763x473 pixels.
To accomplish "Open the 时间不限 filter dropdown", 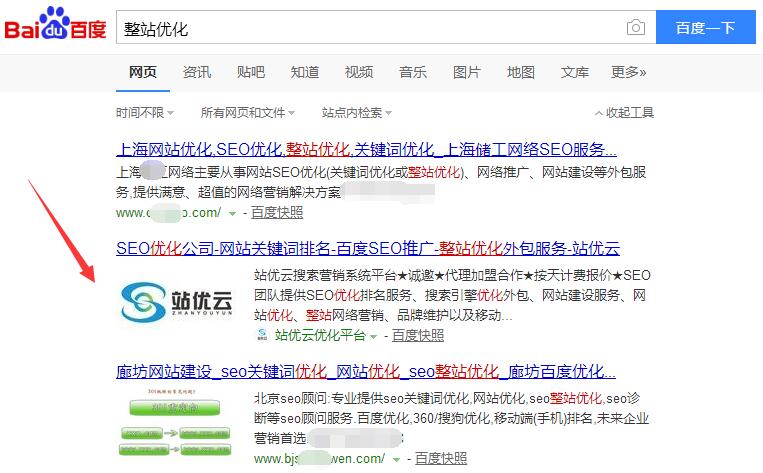I will 145,113.
